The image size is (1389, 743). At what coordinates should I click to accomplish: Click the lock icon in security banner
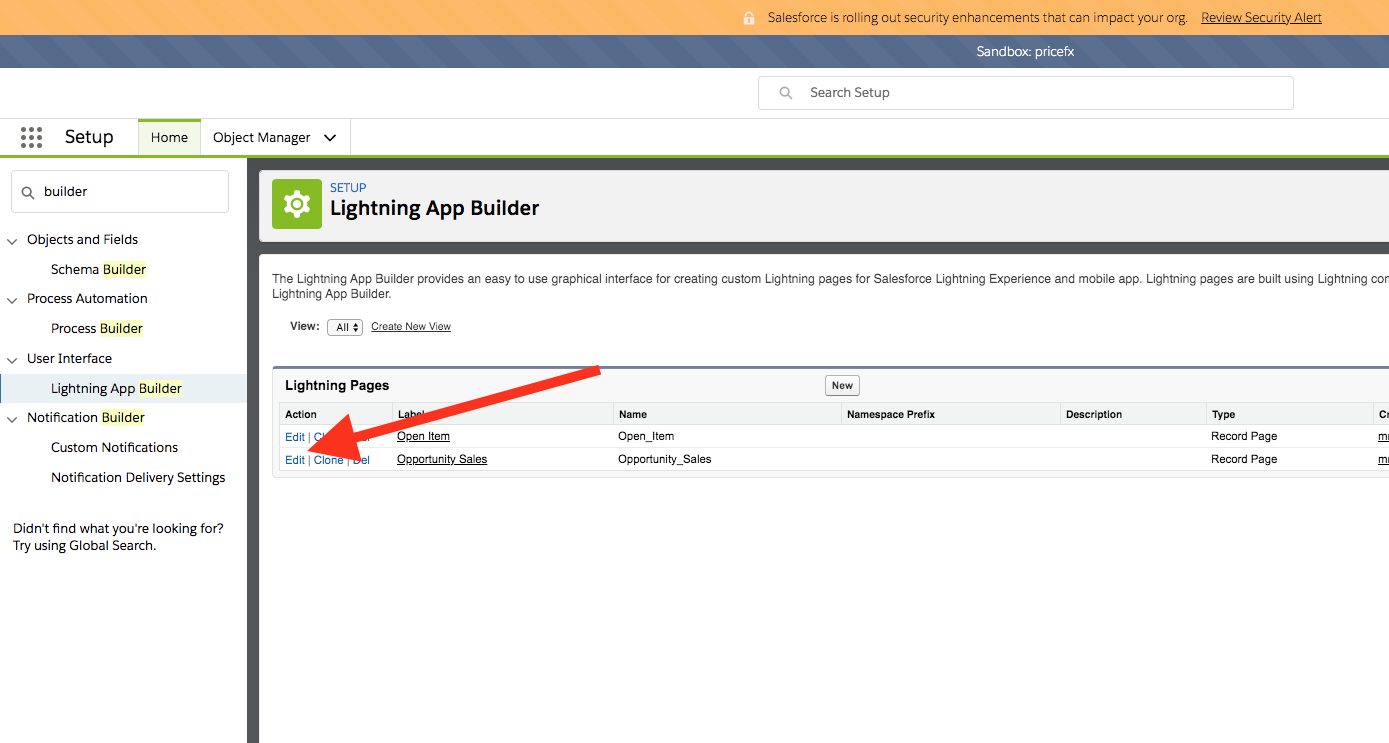749,18
